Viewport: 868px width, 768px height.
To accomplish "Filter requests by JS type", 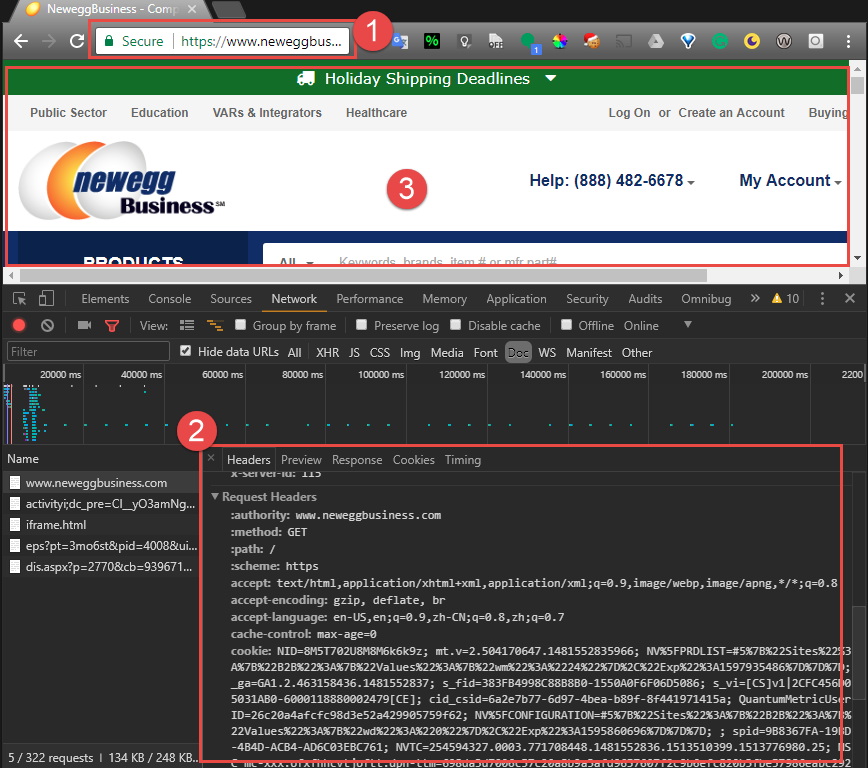I will click(354, 353).
